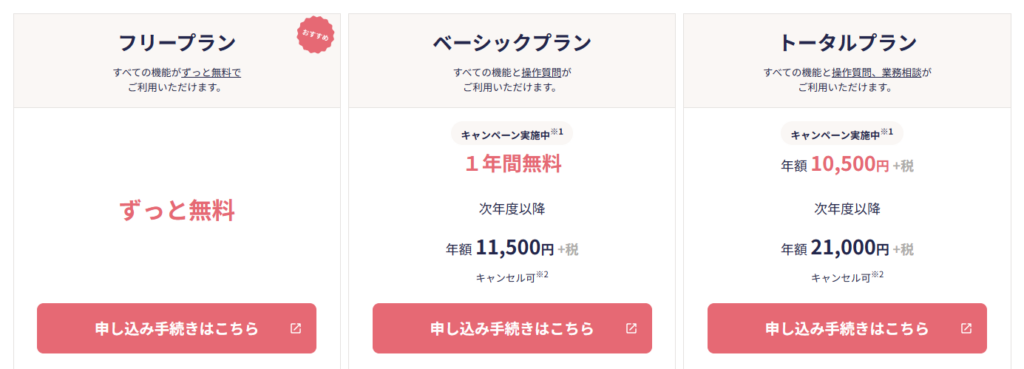Click キャンペーン実施中 badge in ベーシックプラン
The height and width of the screenshot is (369, 1024).
(x=512, y=135)
